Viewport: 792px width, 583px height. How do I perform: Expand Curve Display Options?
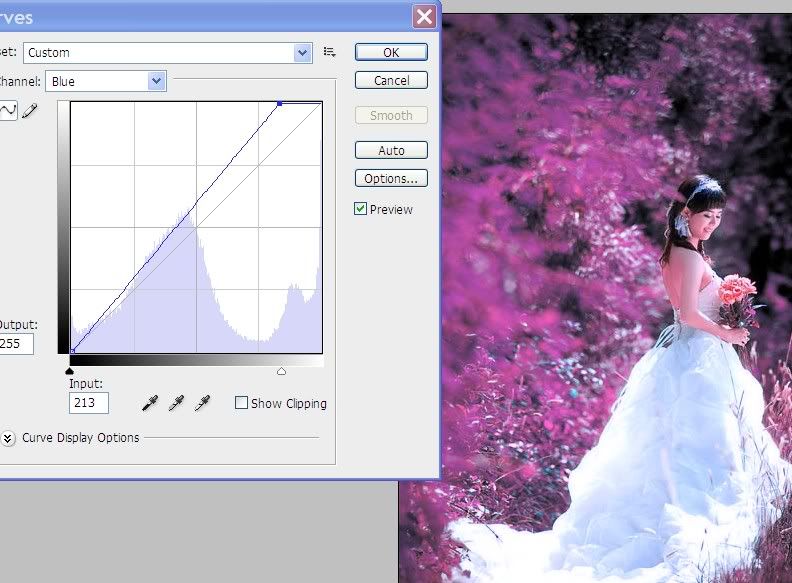pos(9,437)
